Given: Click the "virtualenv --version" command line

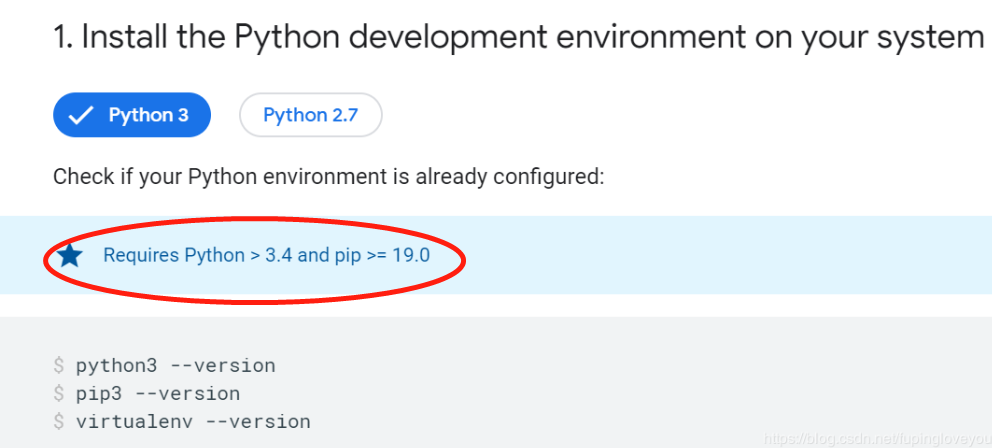Looking at the screenshot, I should (193, 421).
